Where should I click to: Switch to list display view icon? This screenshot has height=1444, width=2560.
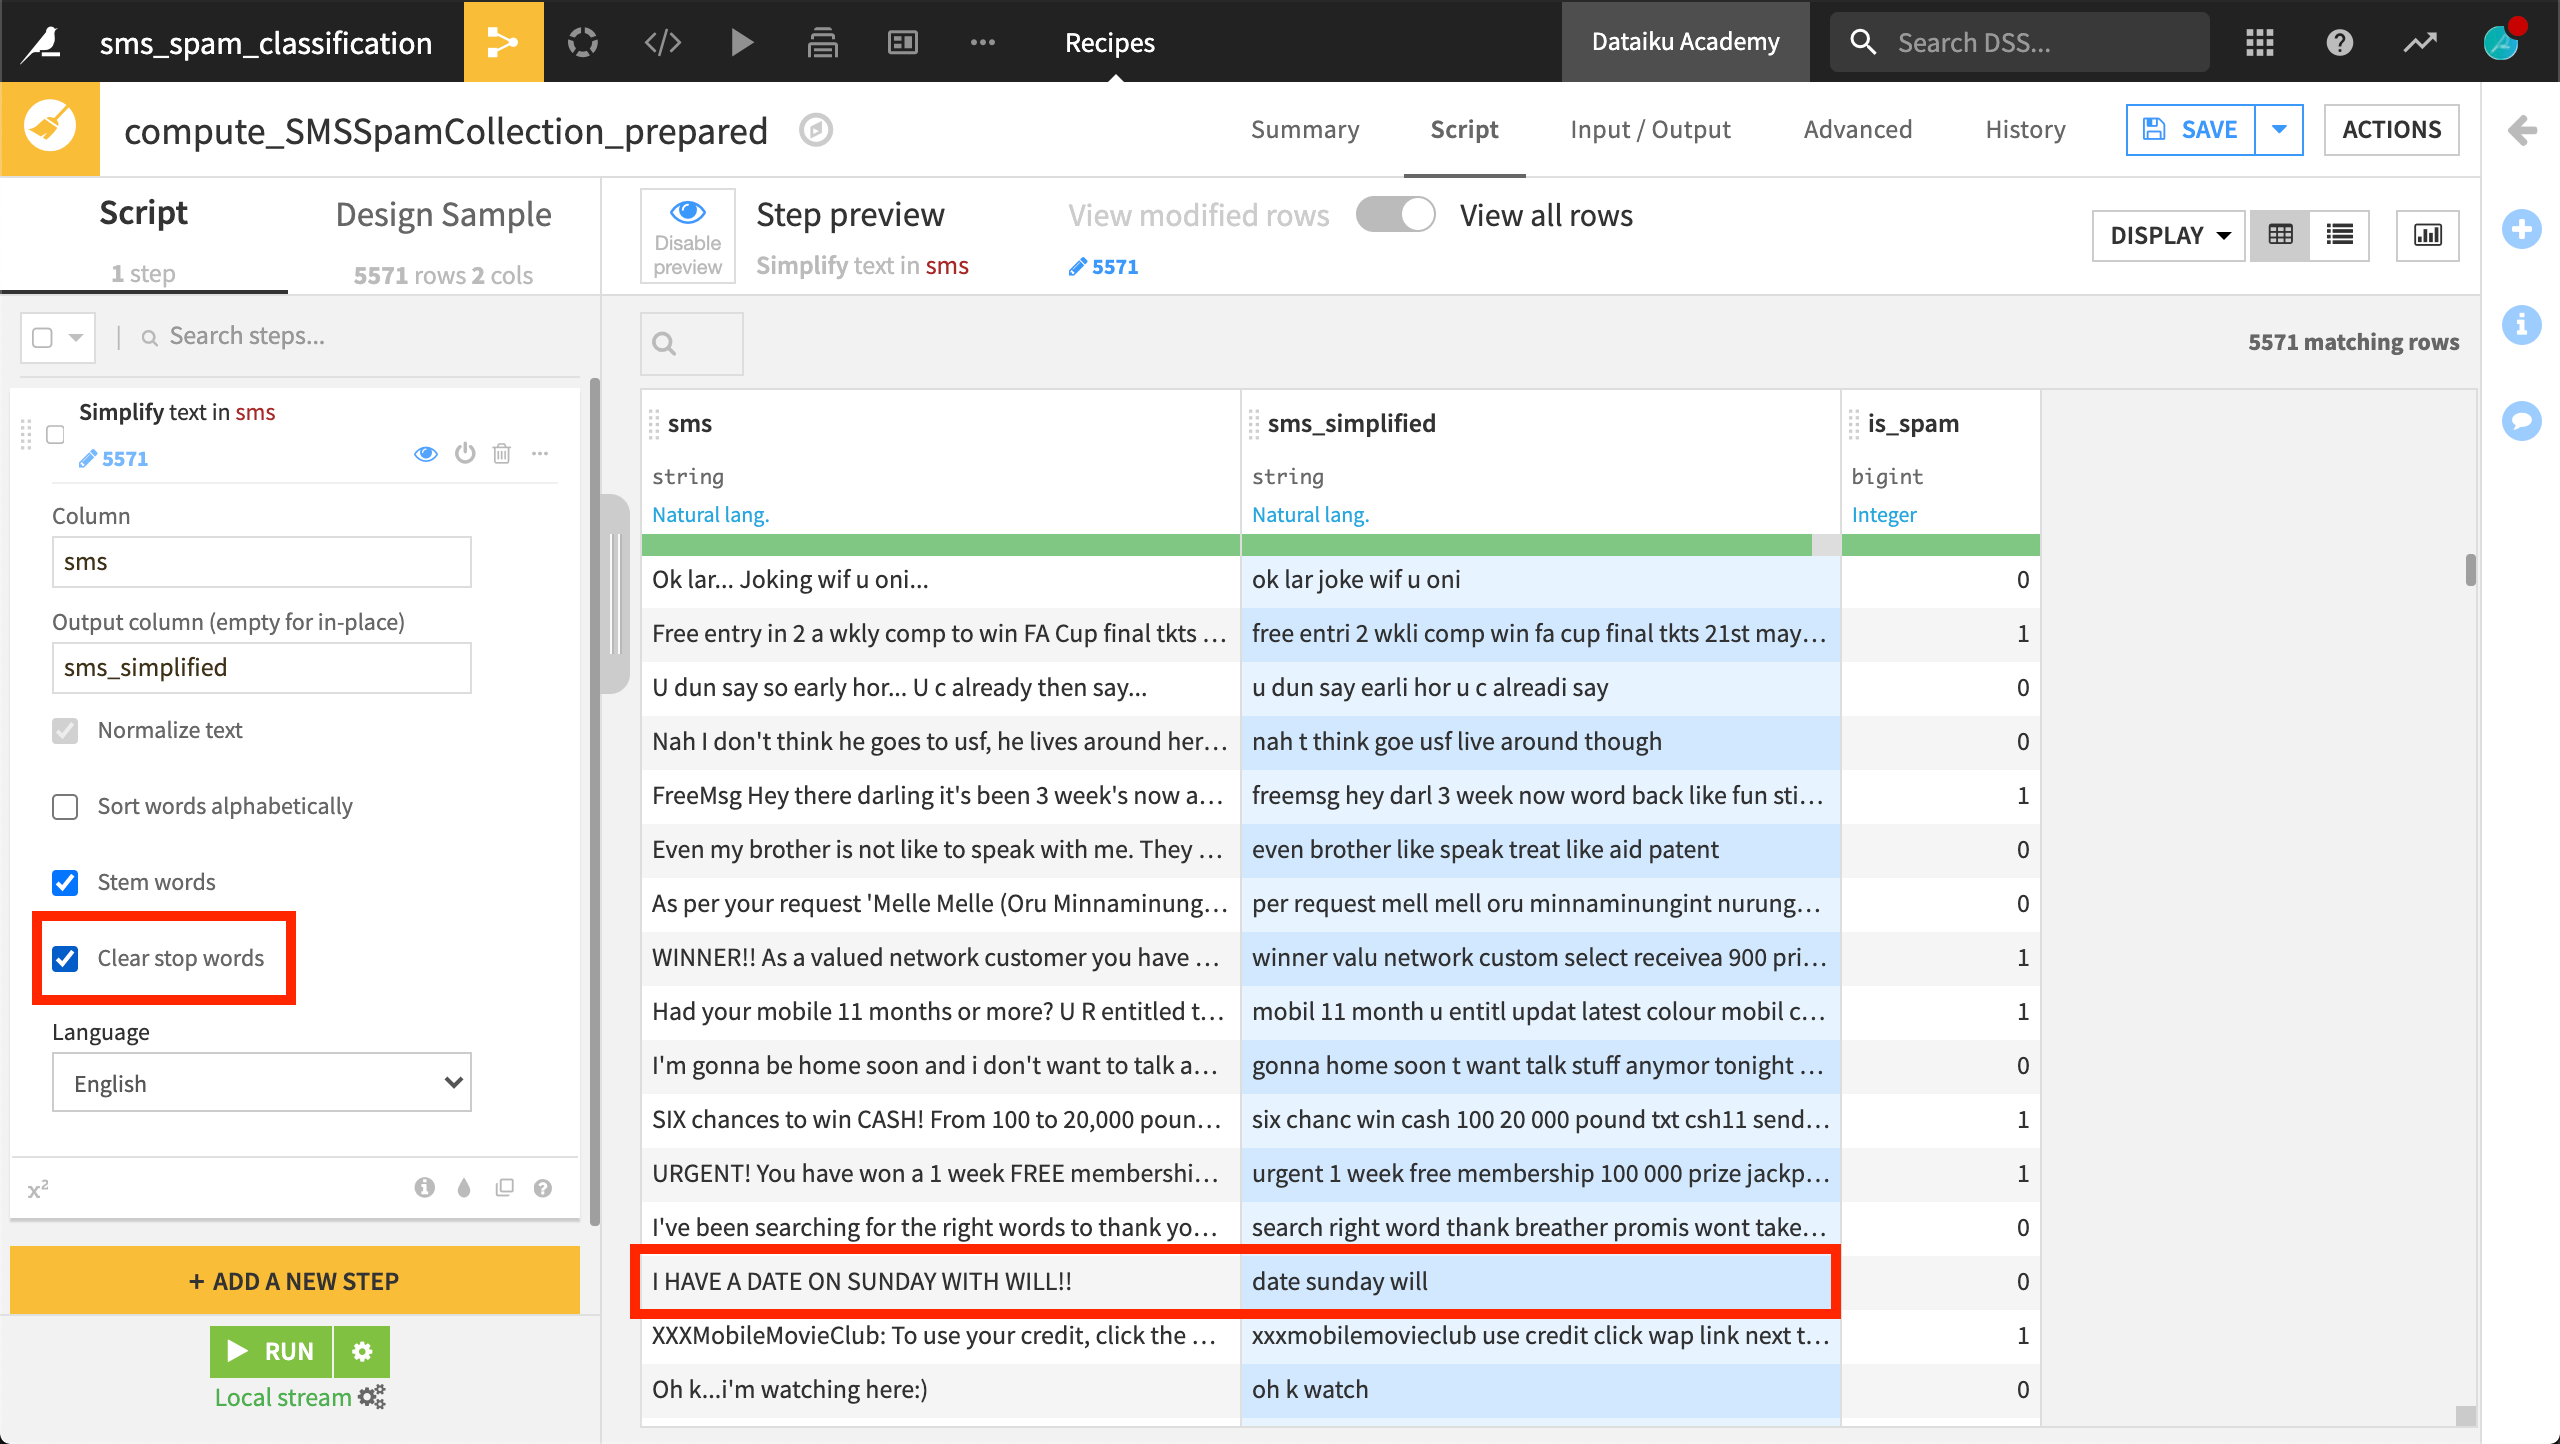tap(2339, 235)
